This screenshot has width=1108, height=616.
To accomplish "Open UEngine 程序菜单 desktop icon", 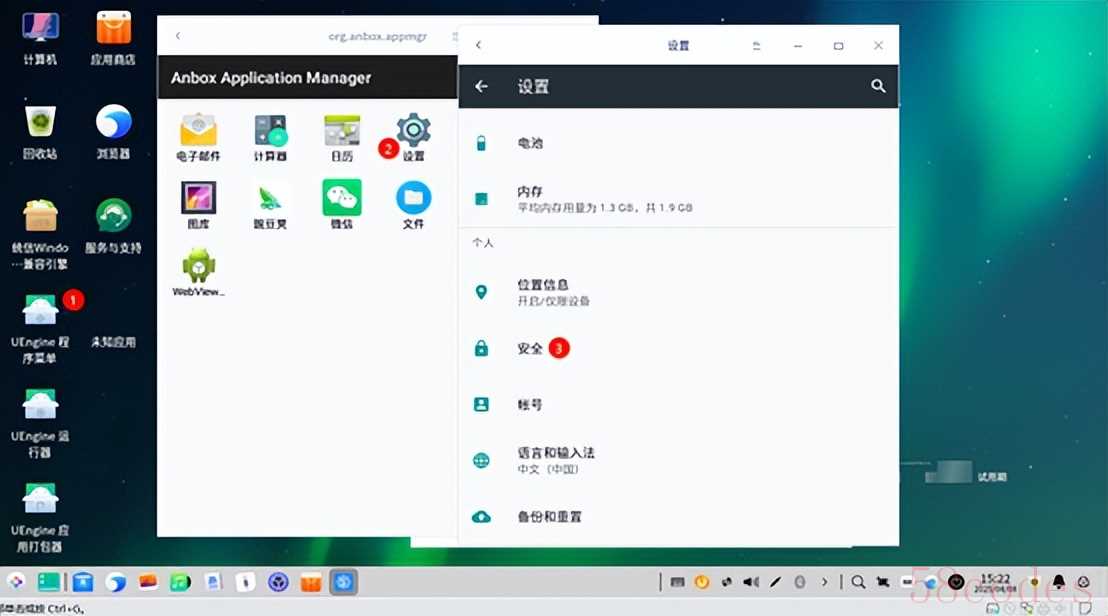I will coord(40,329).
